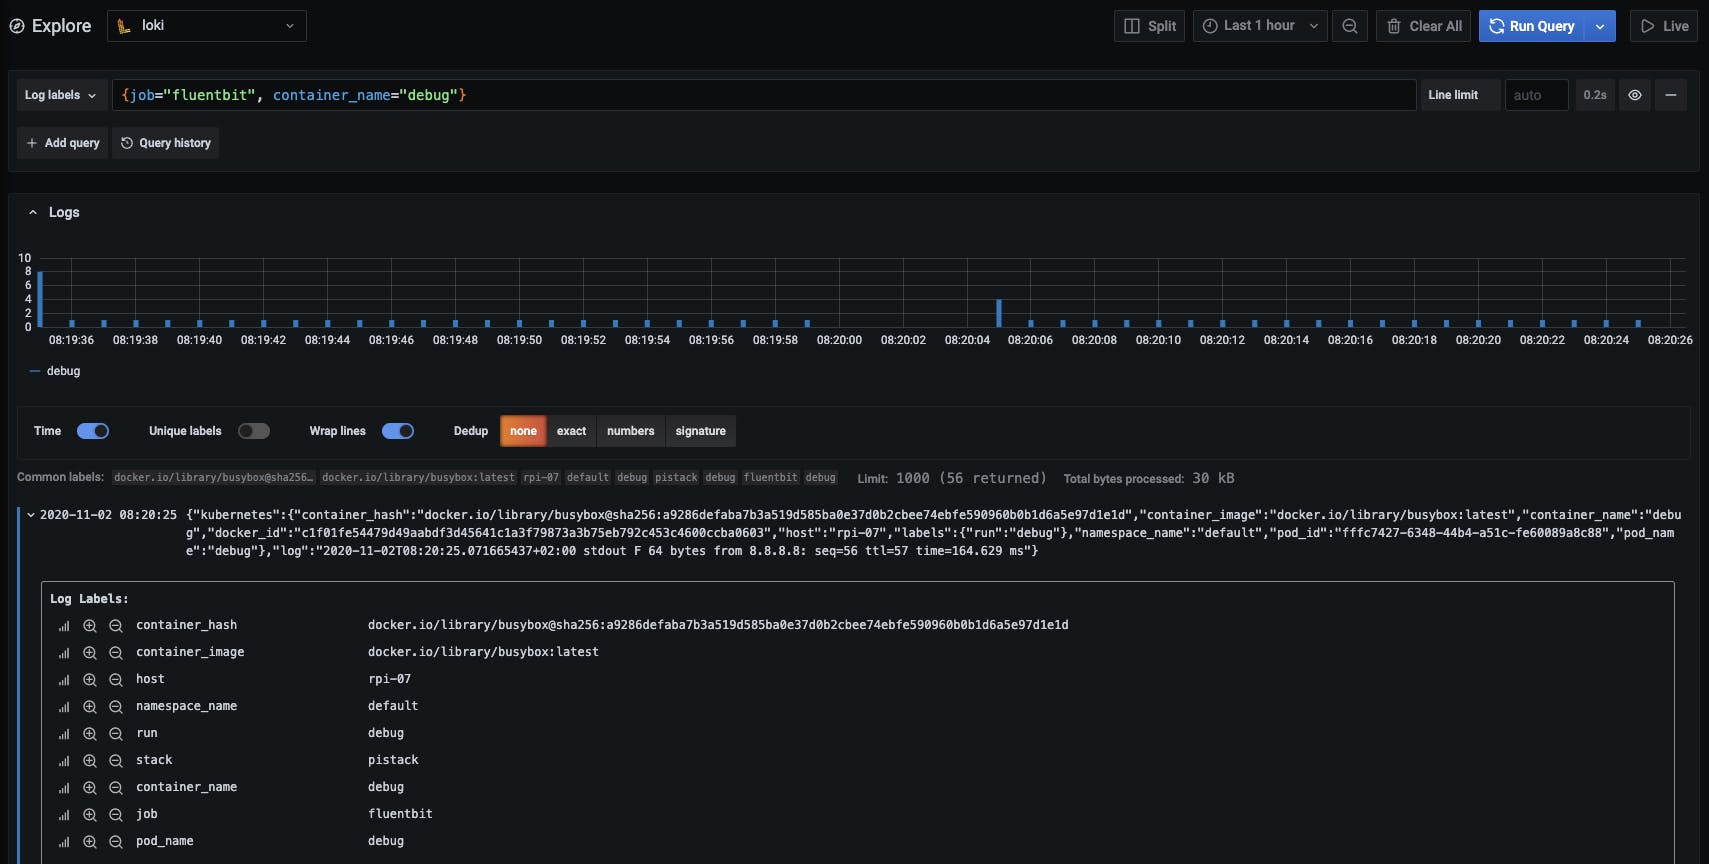Filter for pod_name debug value
The height and width of the screenshot is (864, 1709).
coord(90,842)
